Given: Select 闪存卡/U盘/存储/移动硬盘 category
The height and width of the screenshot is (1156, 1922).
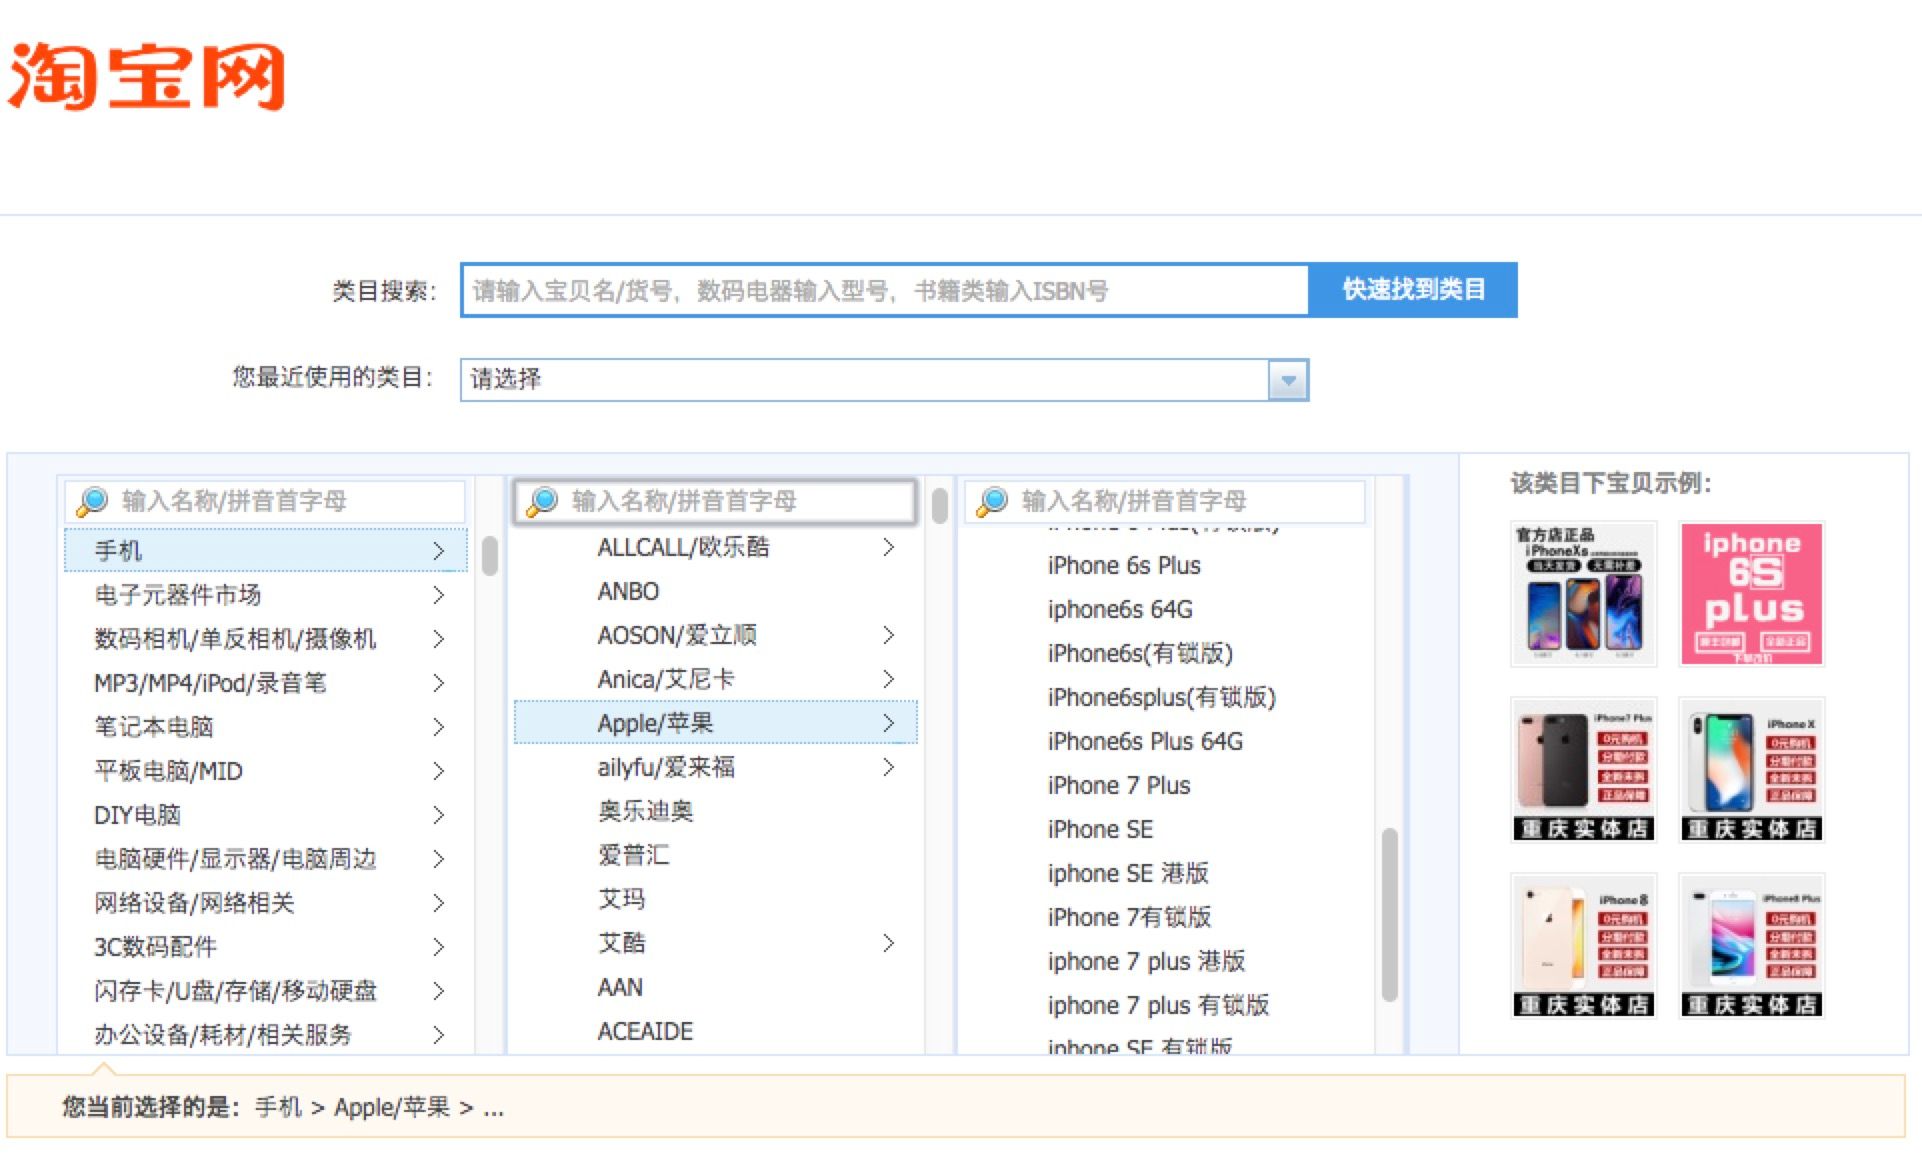Looking at the screenshot, I should [x=266, y=991].
